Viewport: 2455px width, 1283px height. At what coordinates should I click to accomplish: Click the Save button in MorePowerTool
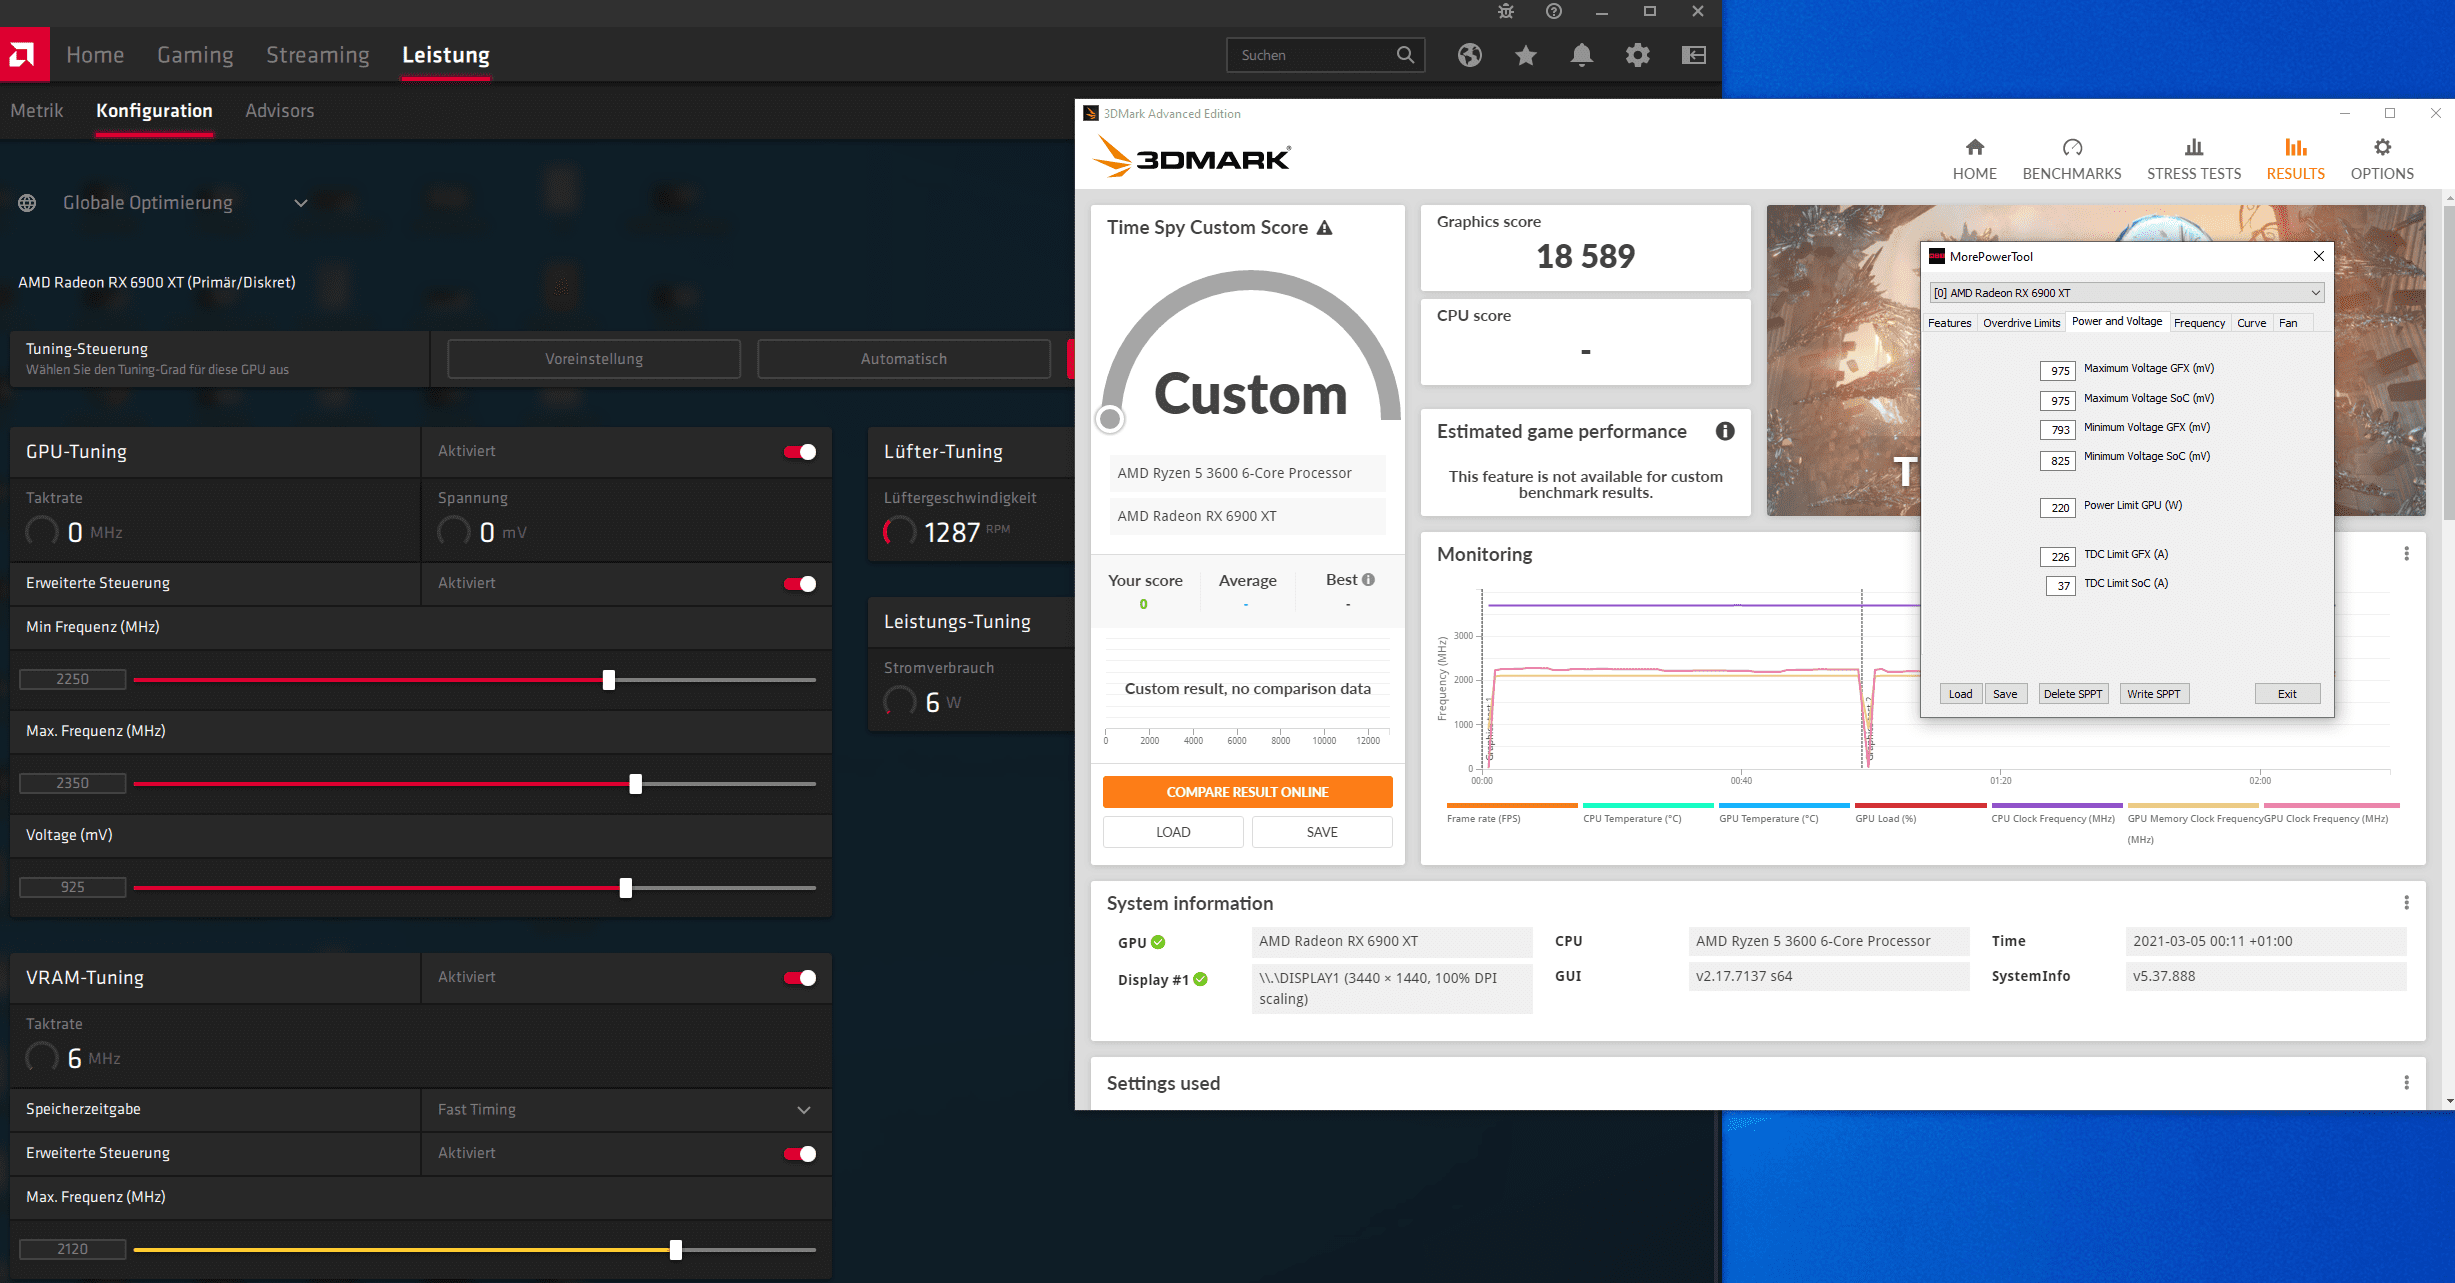[2005, 694]
